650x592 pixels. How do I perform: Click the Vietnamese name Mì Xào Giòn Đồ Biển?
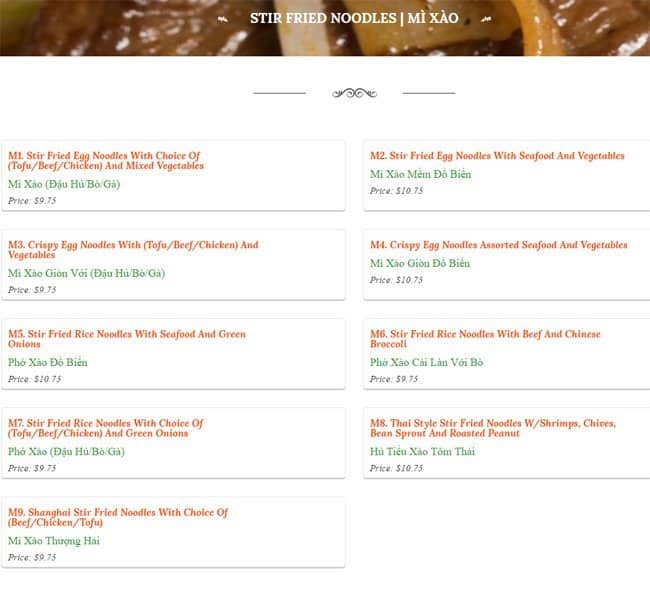click(419, 263)
